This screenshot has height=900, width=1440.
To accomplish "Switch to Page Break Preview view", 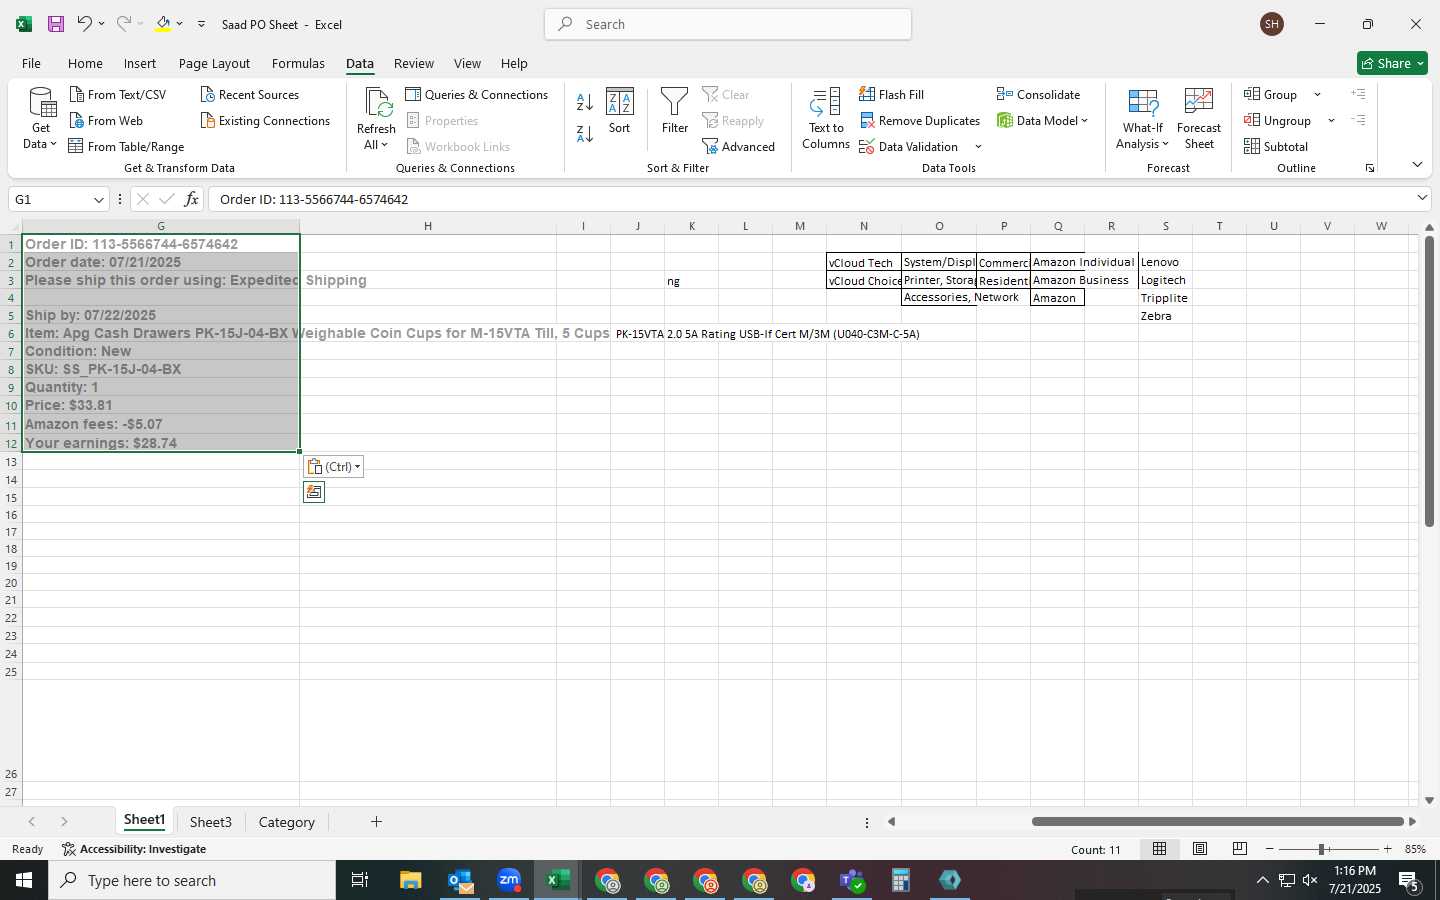I will point(1240,849).
